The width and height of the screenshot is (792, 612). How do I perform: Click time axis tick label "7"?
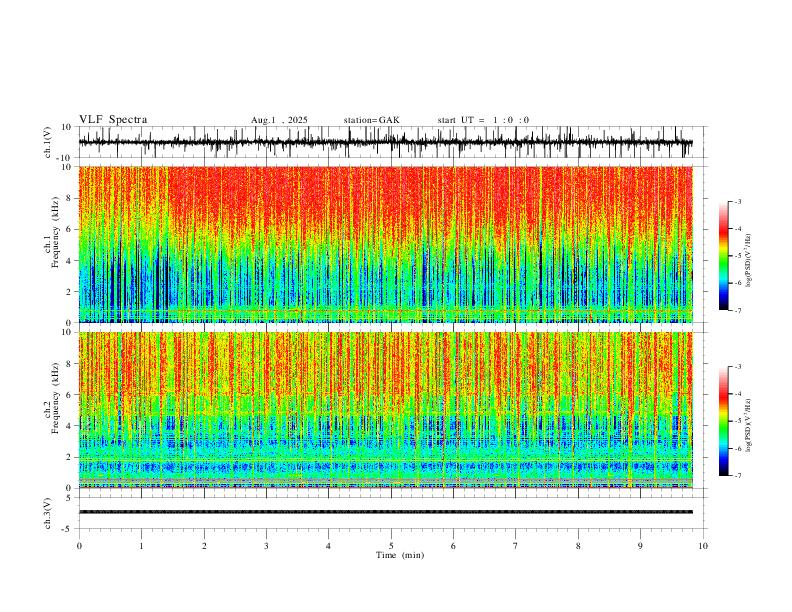(516, 546)
